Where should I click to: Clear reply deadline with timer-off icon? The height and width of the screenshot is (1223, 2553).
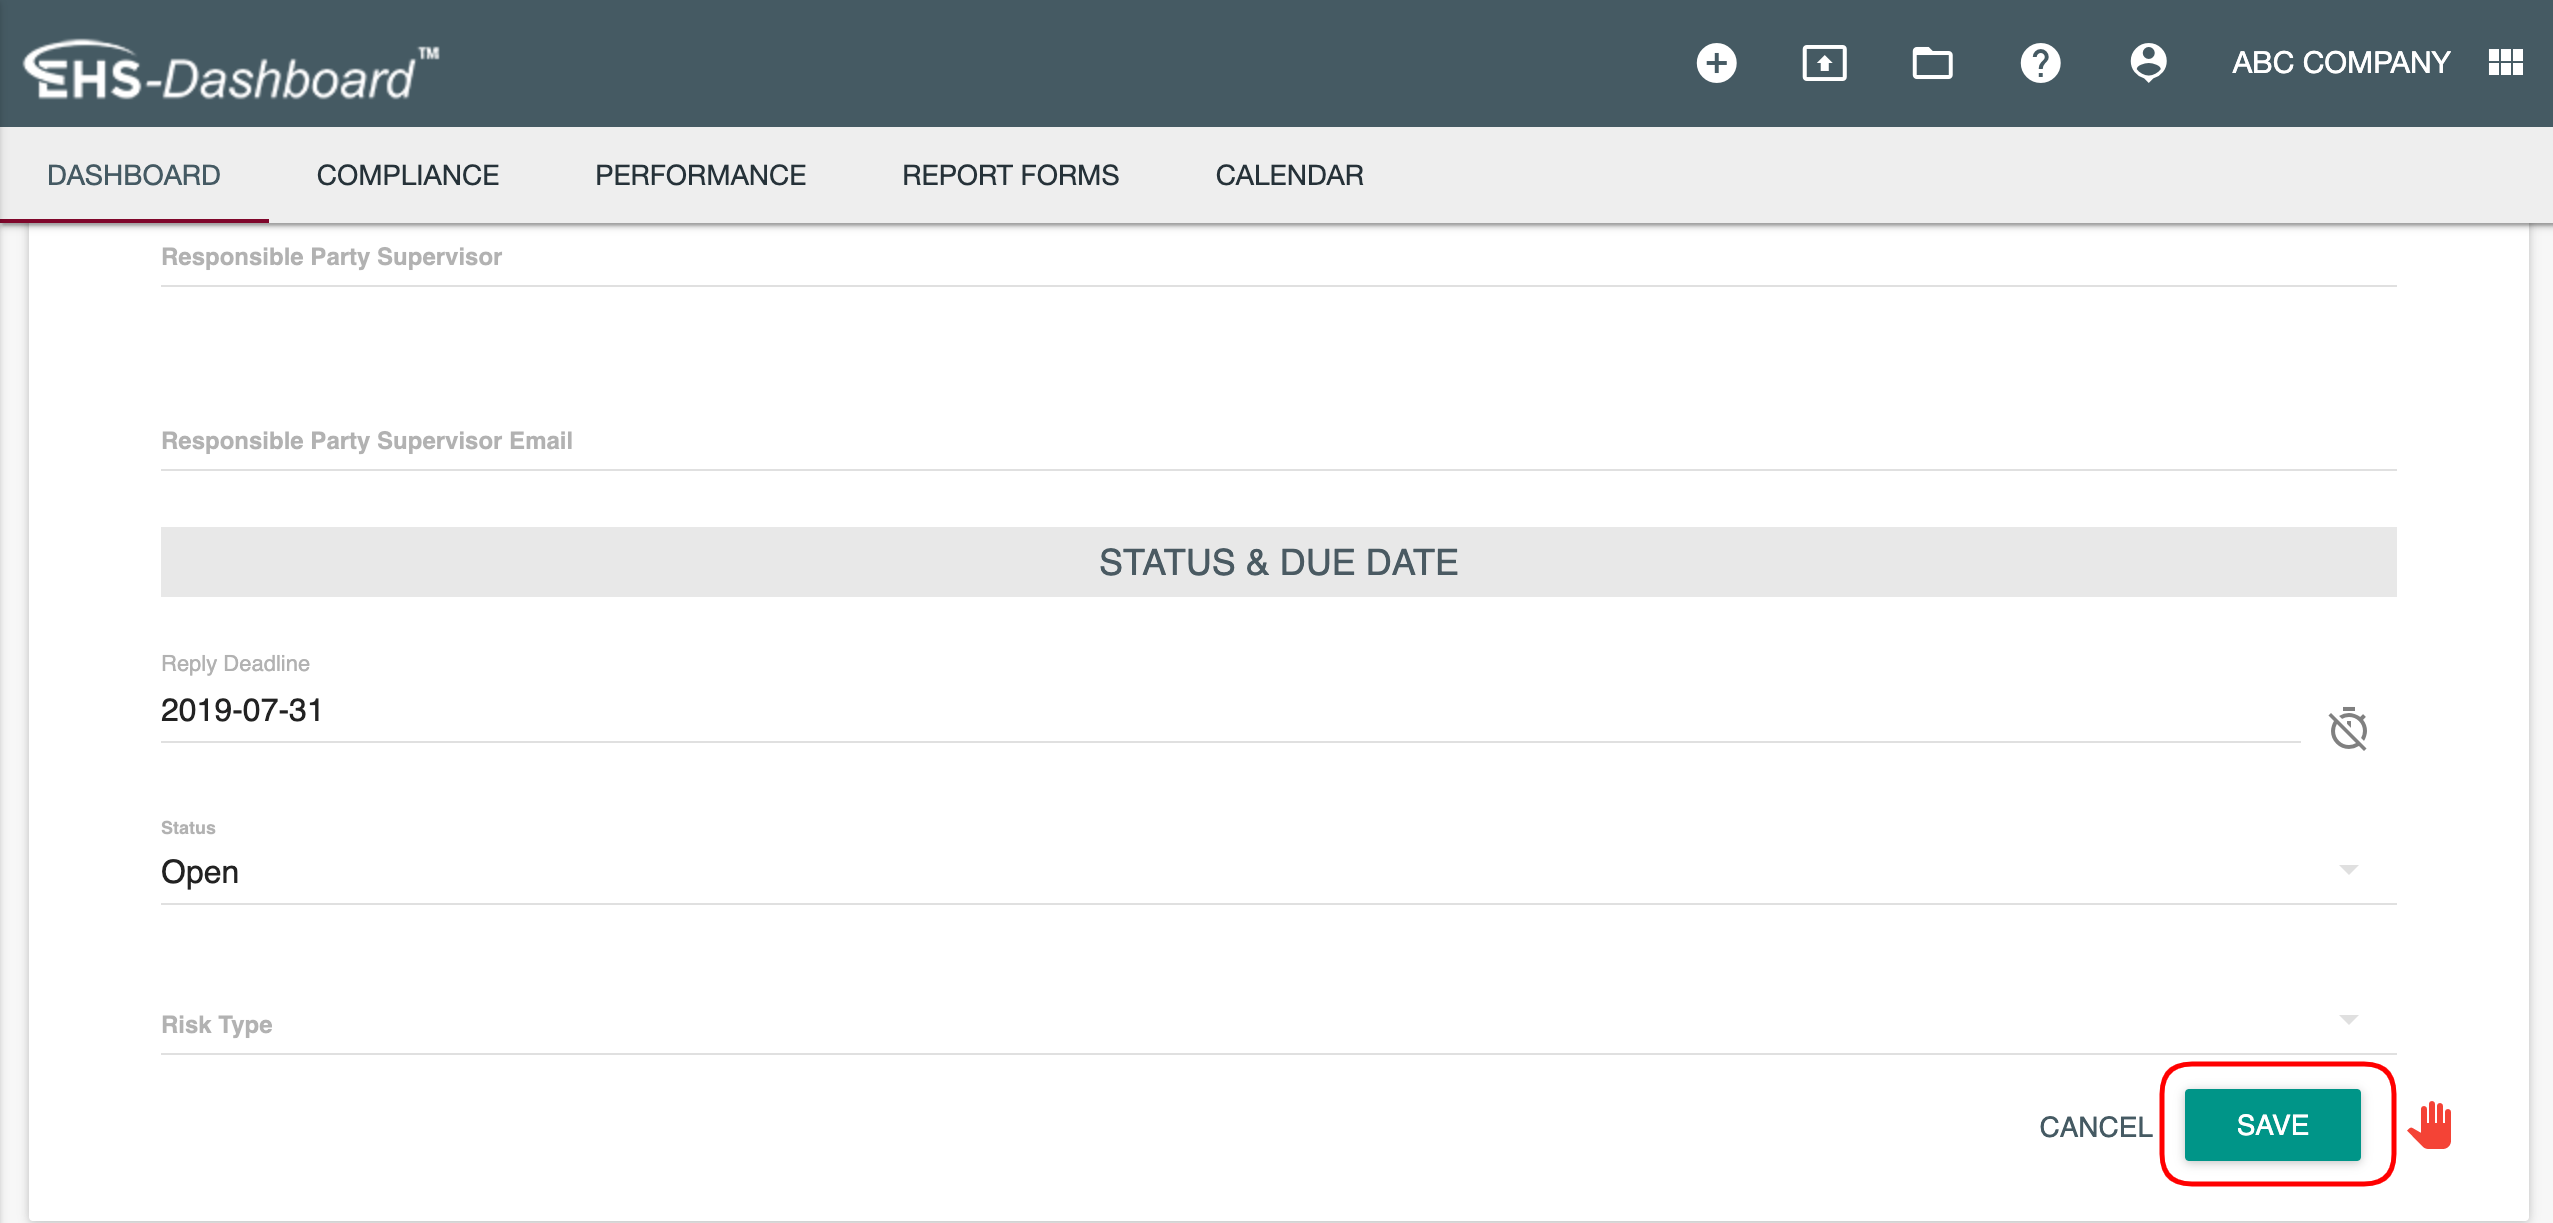coord(2348,729)
